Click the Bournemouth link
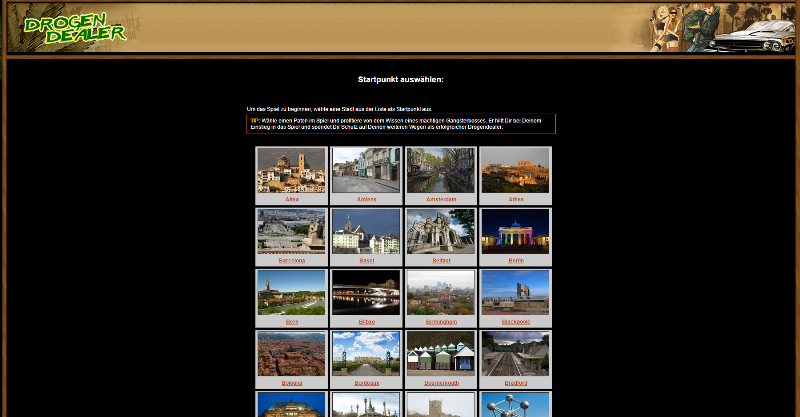The image size is (800, 417). pos(441,383)
